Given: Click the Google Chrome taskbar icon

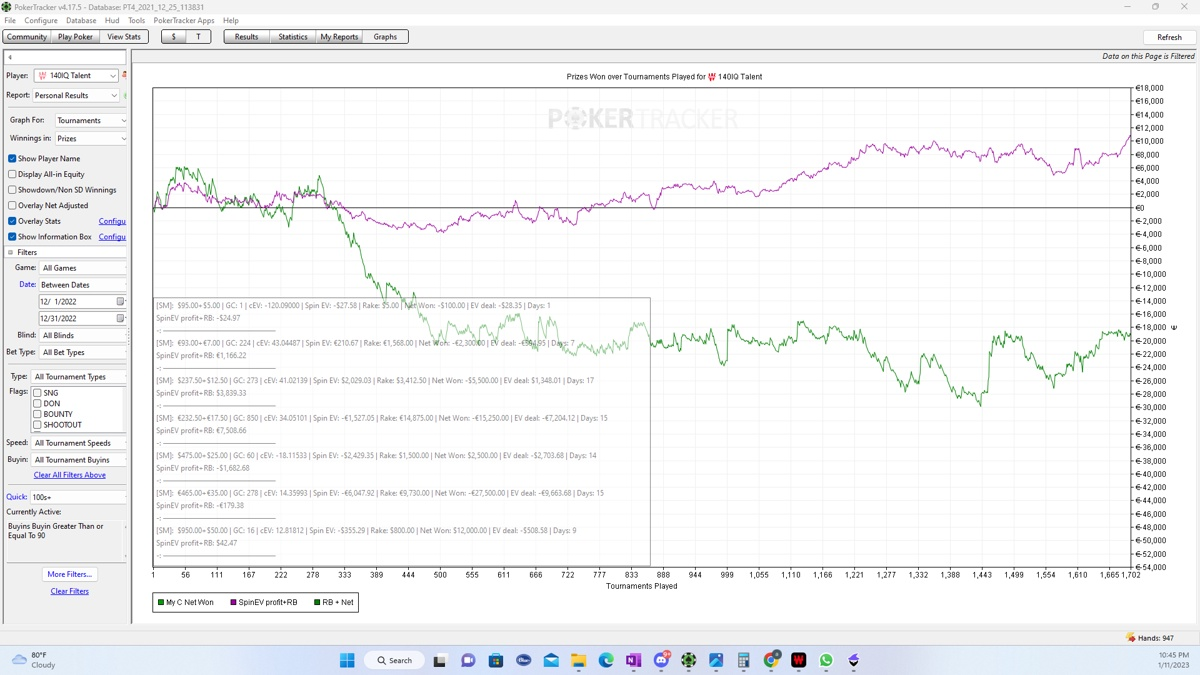Looking at the screenshot, I should click(x=771, y=660).
